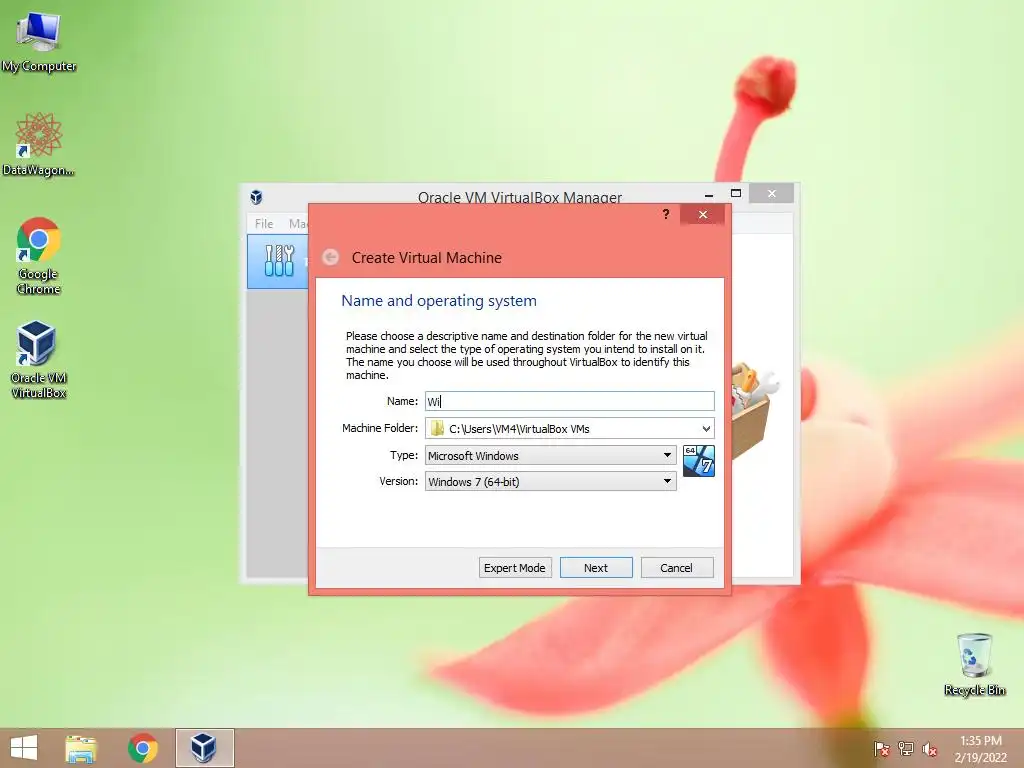
Task: Click VirtualBox Manager title bar cube icon
Action: point(257,197)
